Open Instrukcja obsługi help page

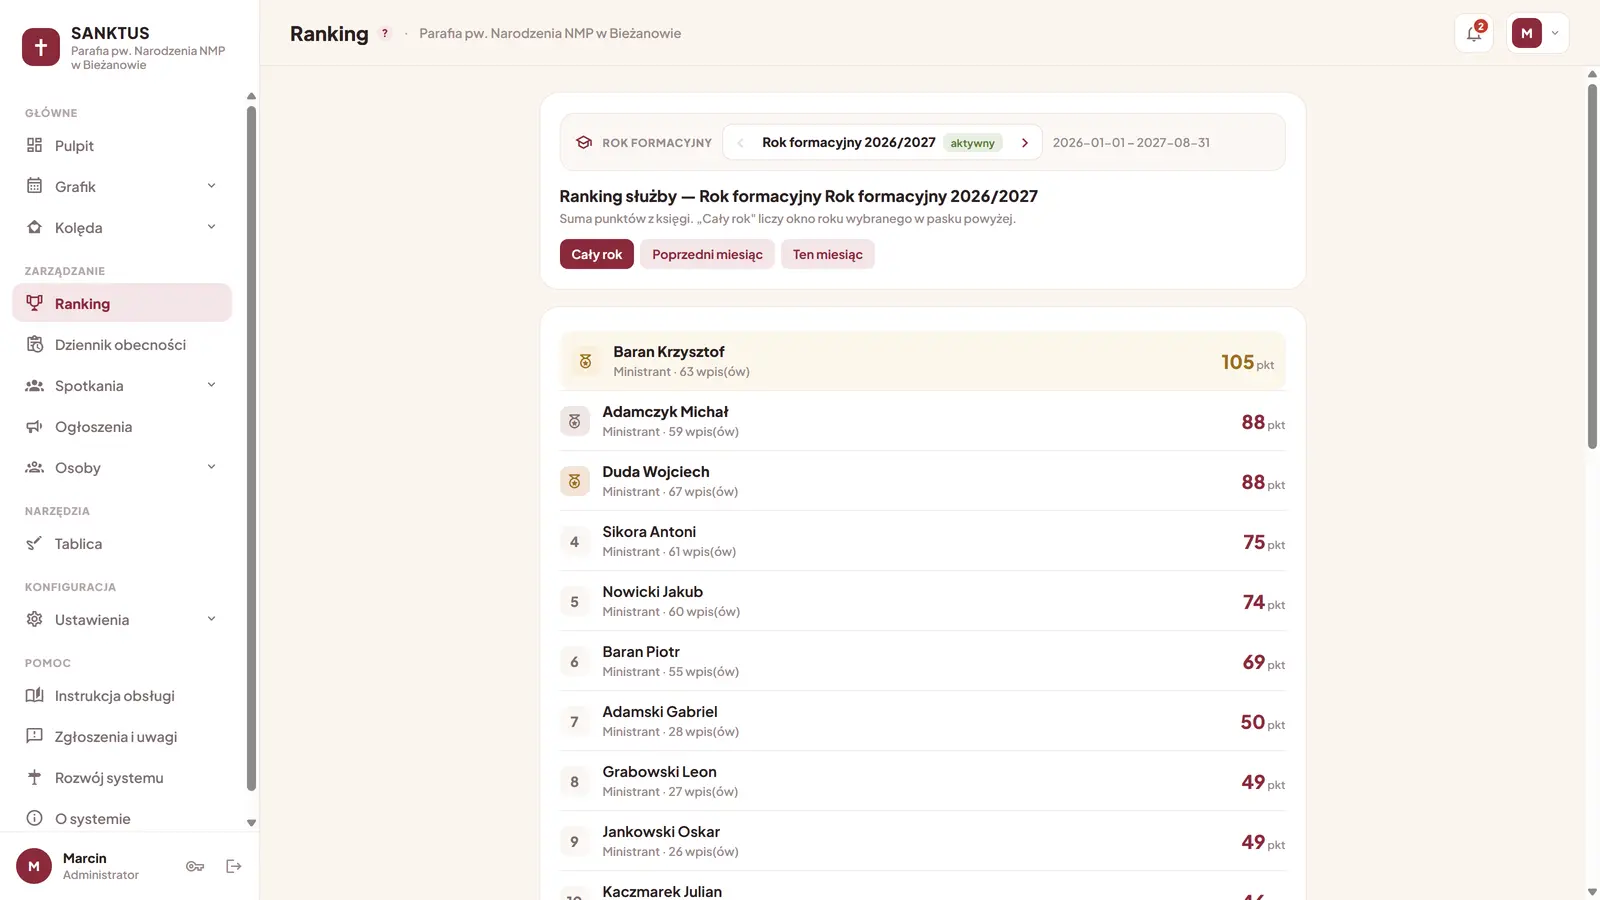(122, 695)
